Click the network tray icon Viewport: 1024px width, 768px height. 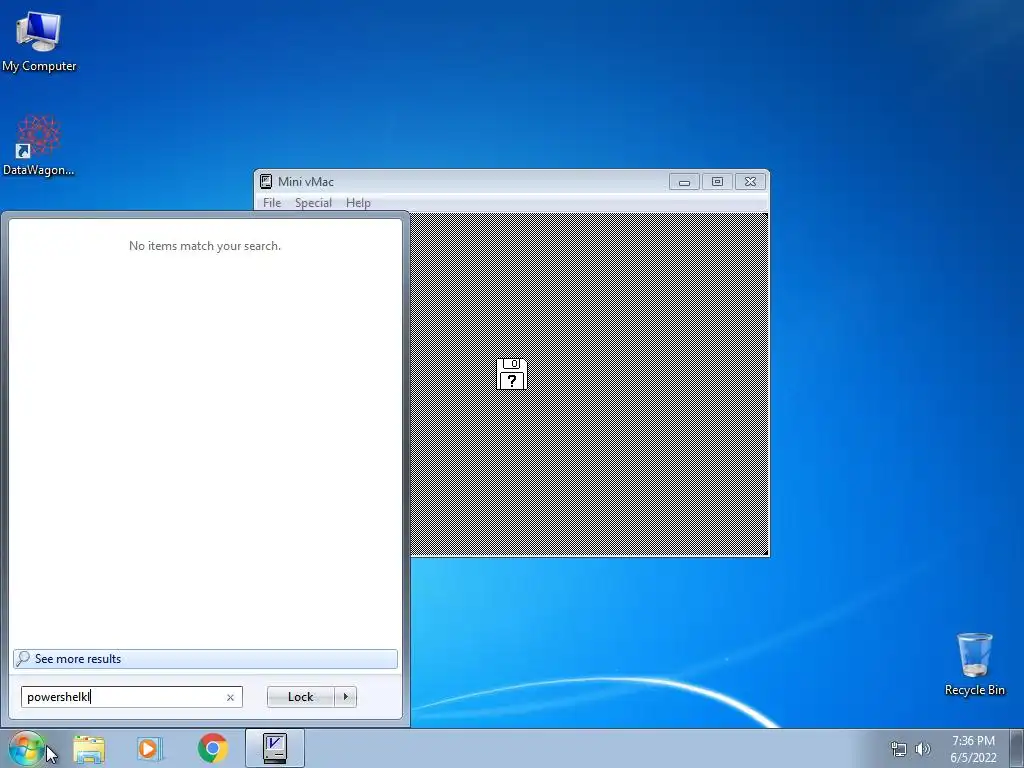899,749
